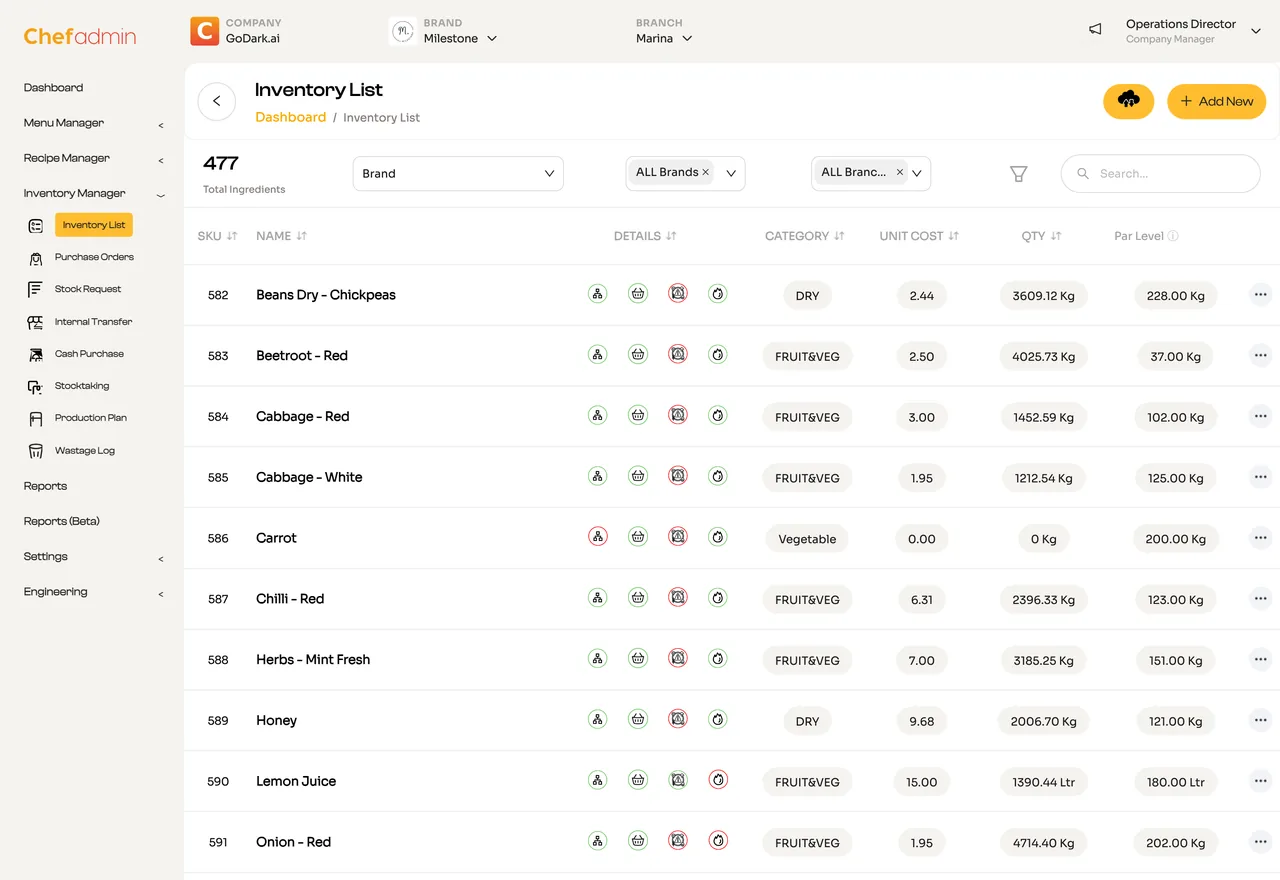1280x880 pixels.
Task: Click the flame icon for Honey
Action: click(718, 719)
